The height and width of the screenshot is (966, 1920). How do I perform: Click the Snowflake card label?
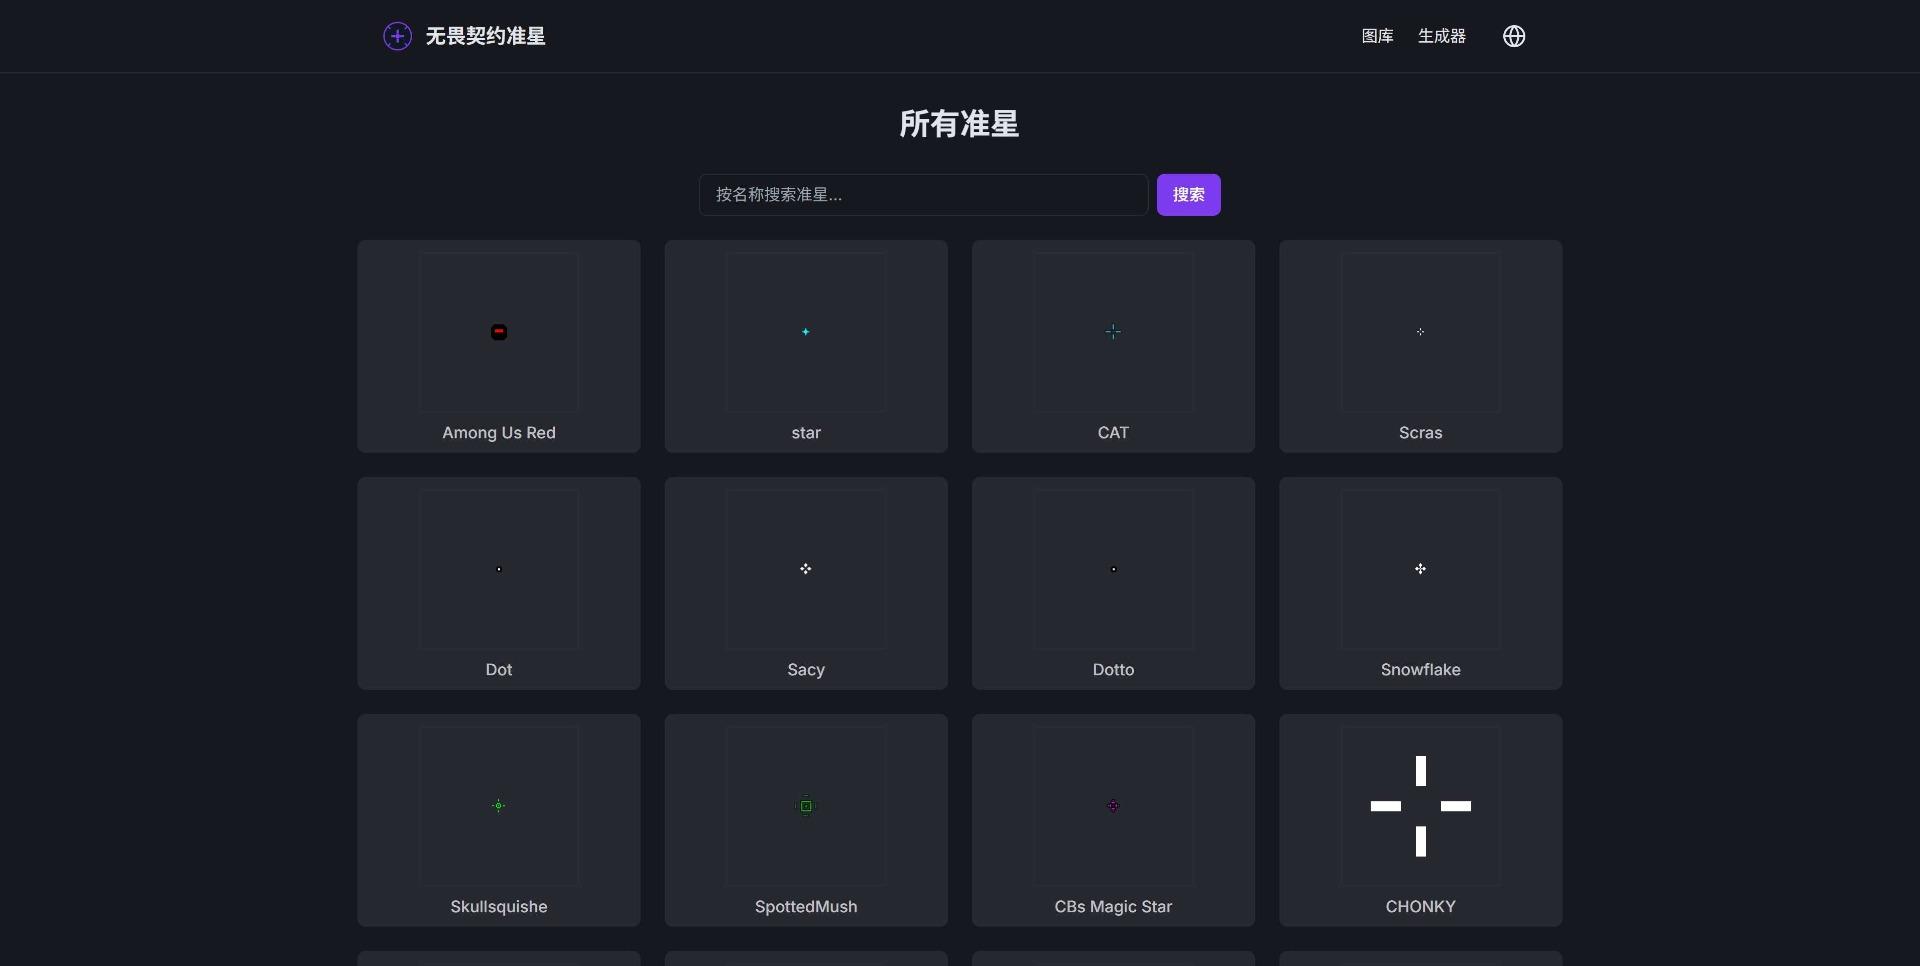(x=1420, y=669)
